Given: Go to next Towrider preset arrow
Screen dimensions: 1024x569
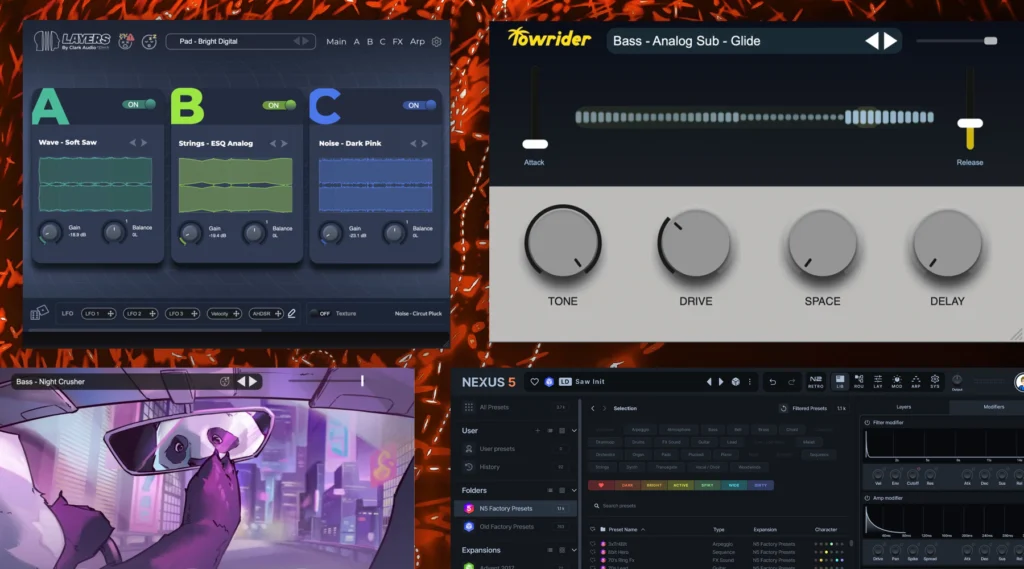Looking at the screenshot, I should coord(891,41).
